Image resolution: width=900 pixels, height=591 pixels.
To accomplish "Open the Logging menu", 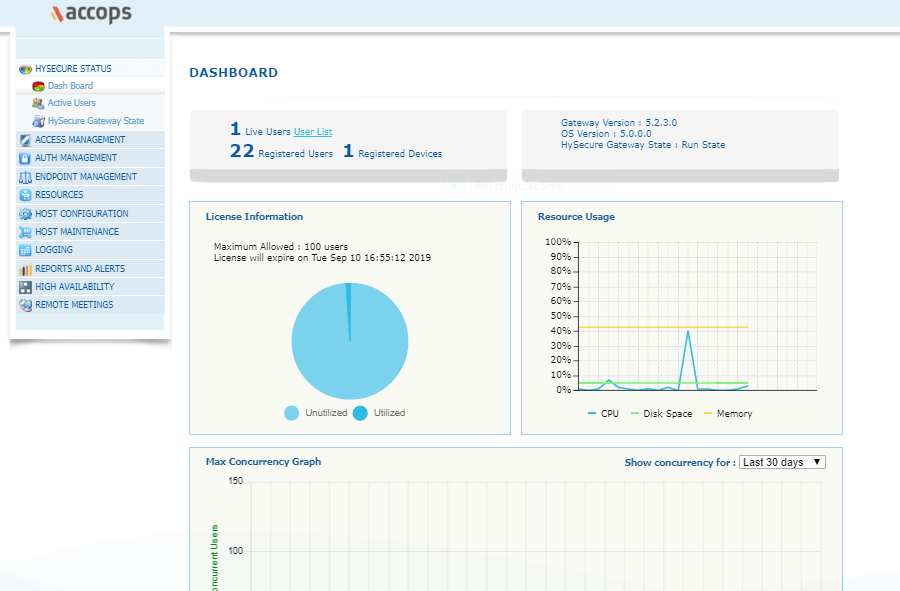I will click(x=91, y=250).
